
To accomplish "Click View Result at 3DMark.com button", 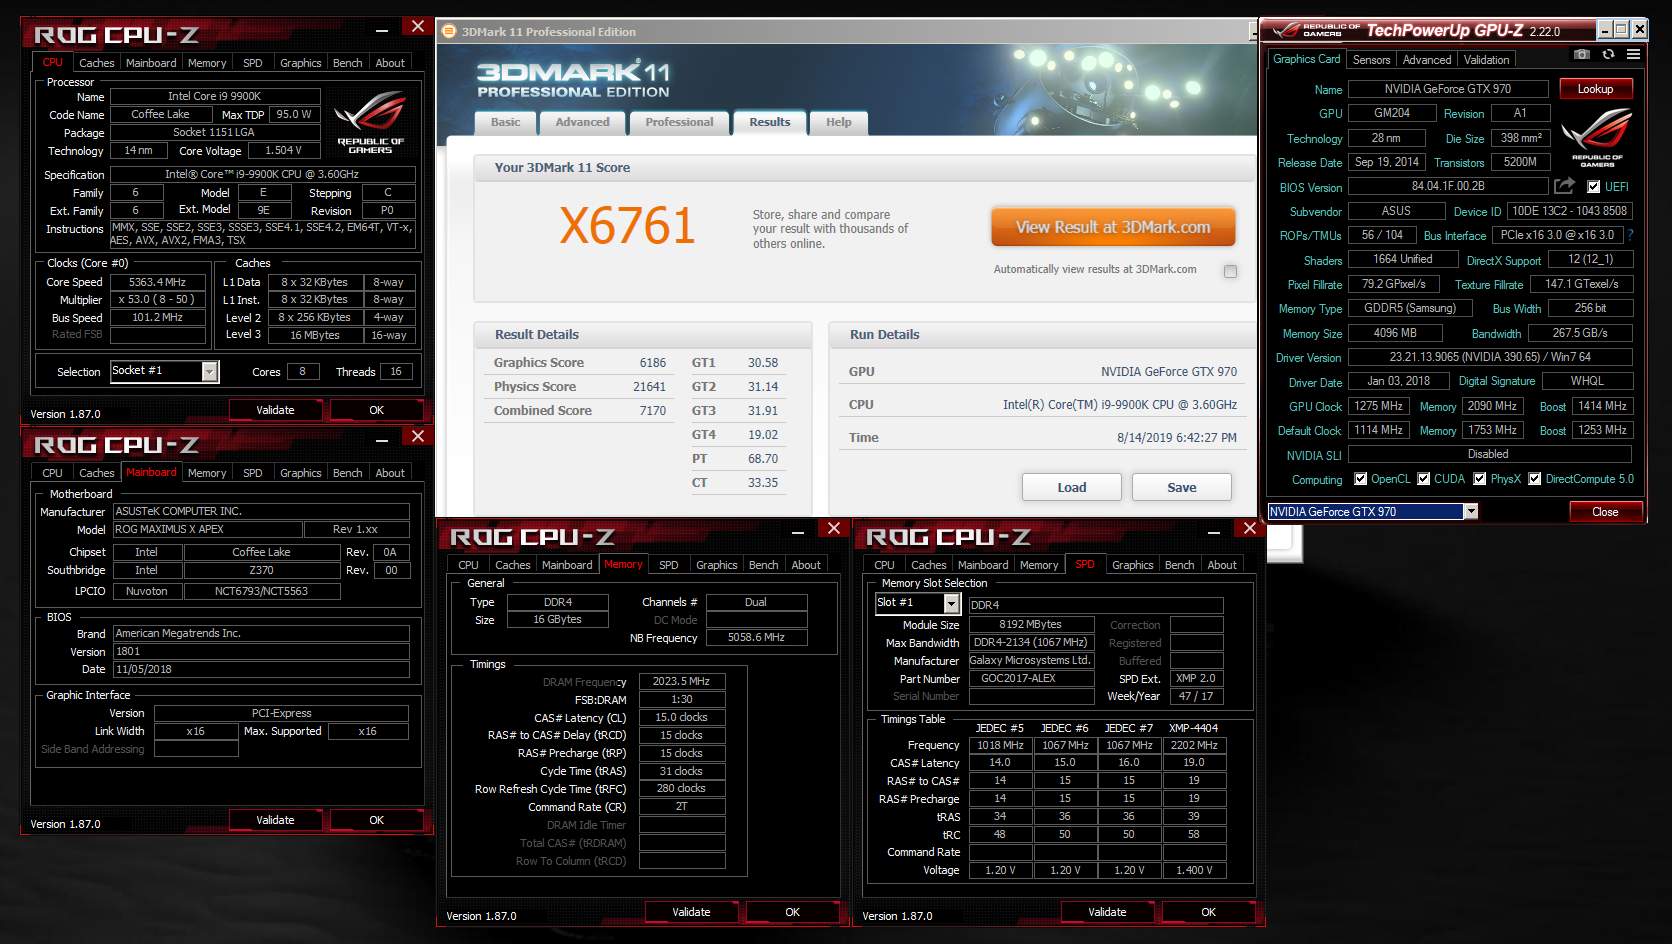I will point(1113,227).
